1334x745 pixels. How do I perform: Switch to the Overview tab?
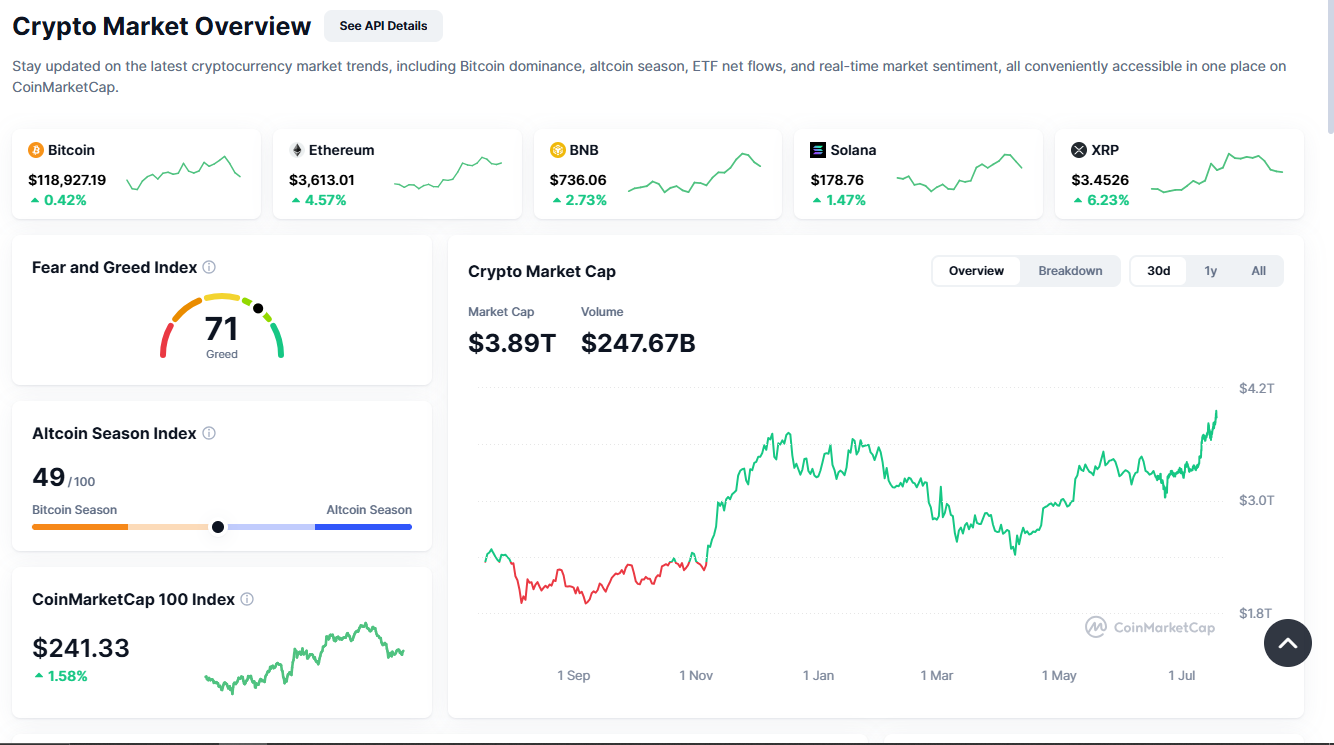[x=976, y=271]
